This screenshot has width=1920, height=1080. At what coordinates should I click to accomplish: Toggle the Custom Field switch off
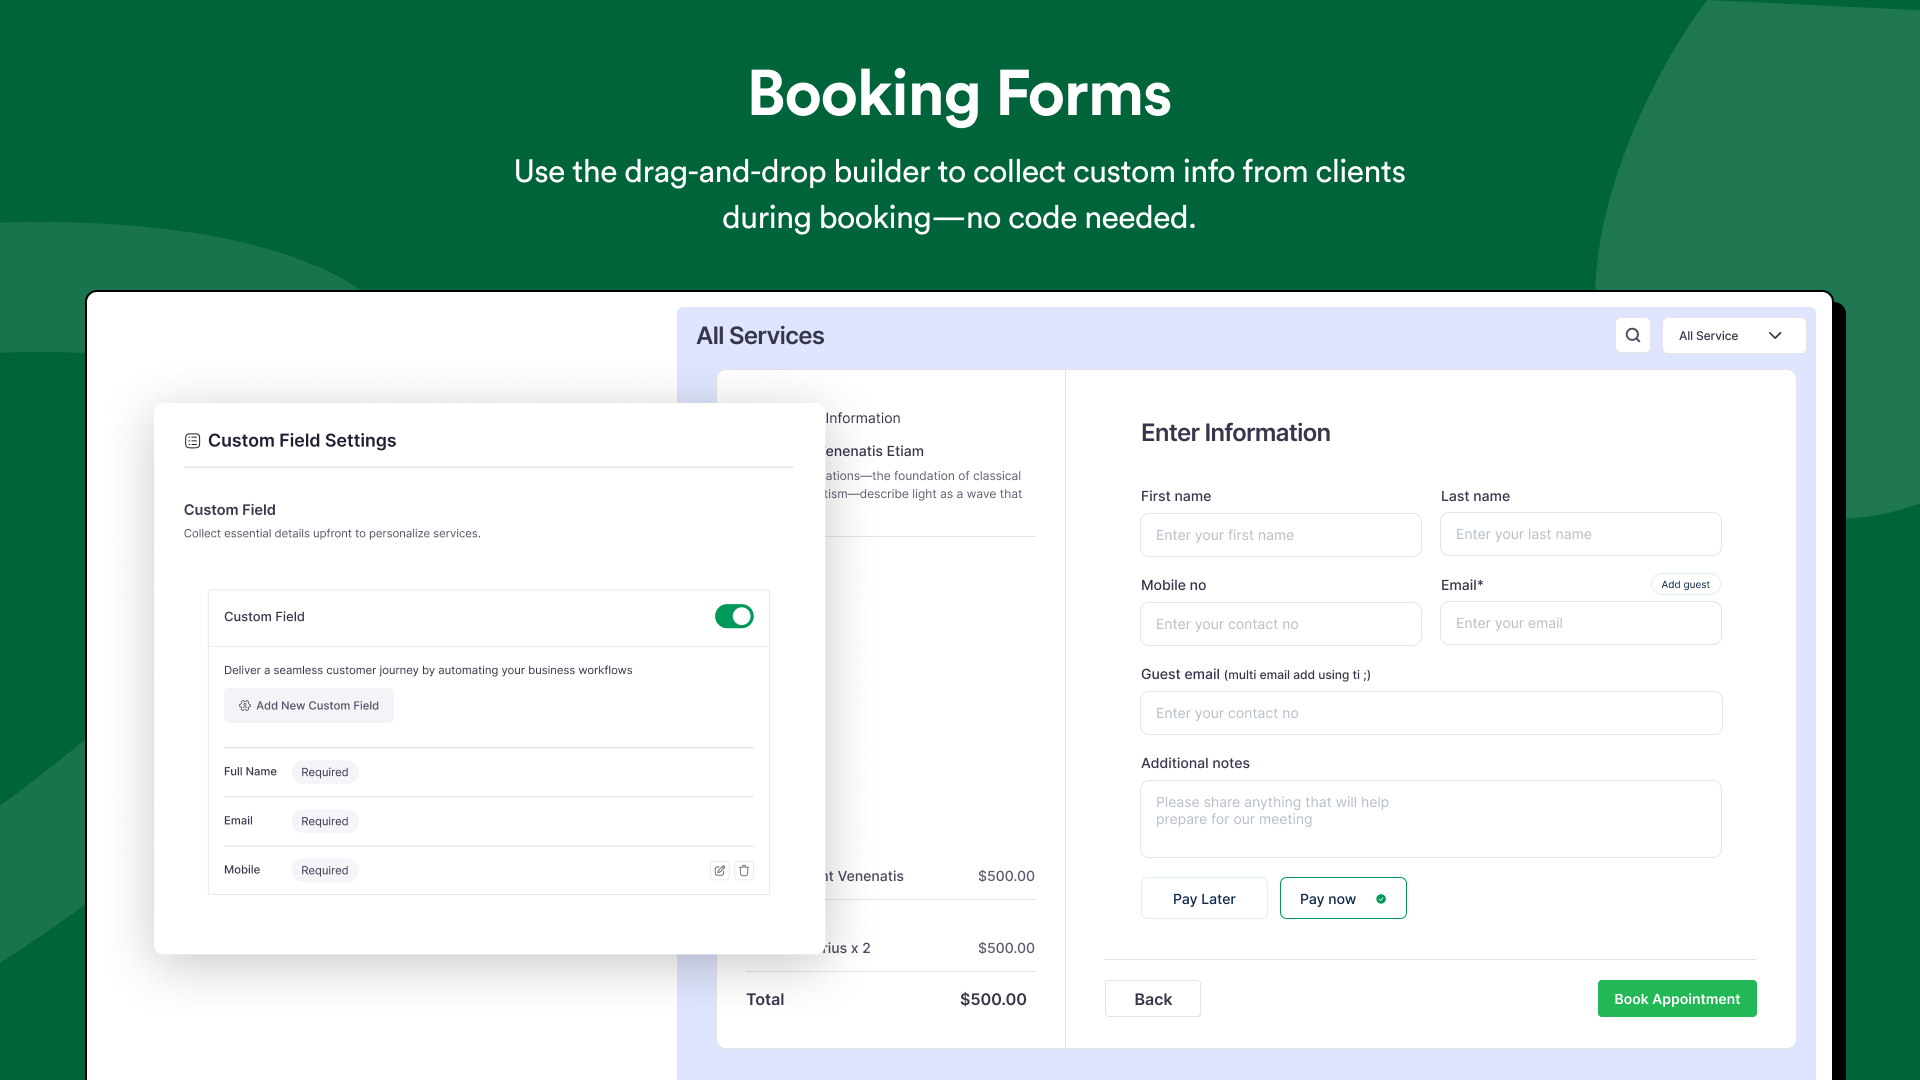point(734,616)
